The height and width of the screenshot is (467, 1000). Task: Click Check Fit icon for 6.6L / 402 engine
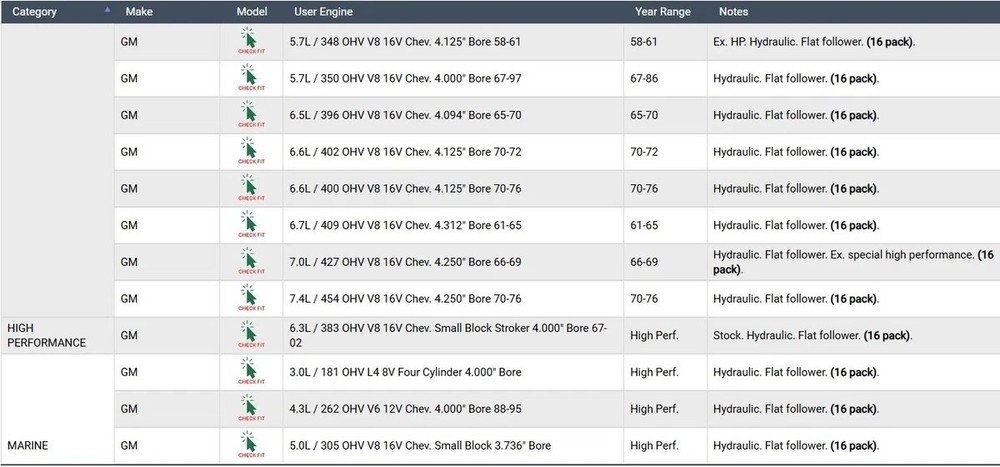(249, 152)
